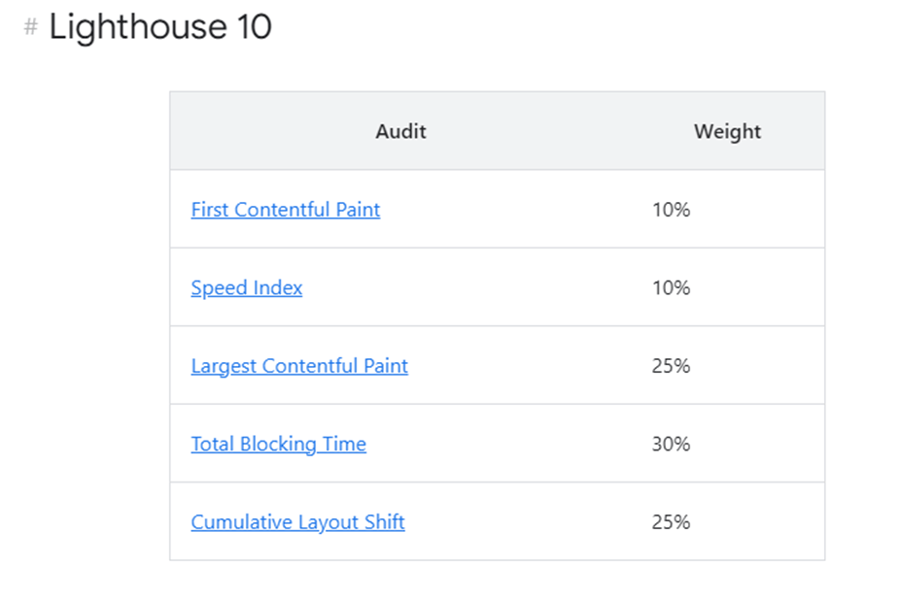The width and height of the screenshot is (900, 598).
Task: Open the Largest Contentful Paint link
Action: (299, 365)
